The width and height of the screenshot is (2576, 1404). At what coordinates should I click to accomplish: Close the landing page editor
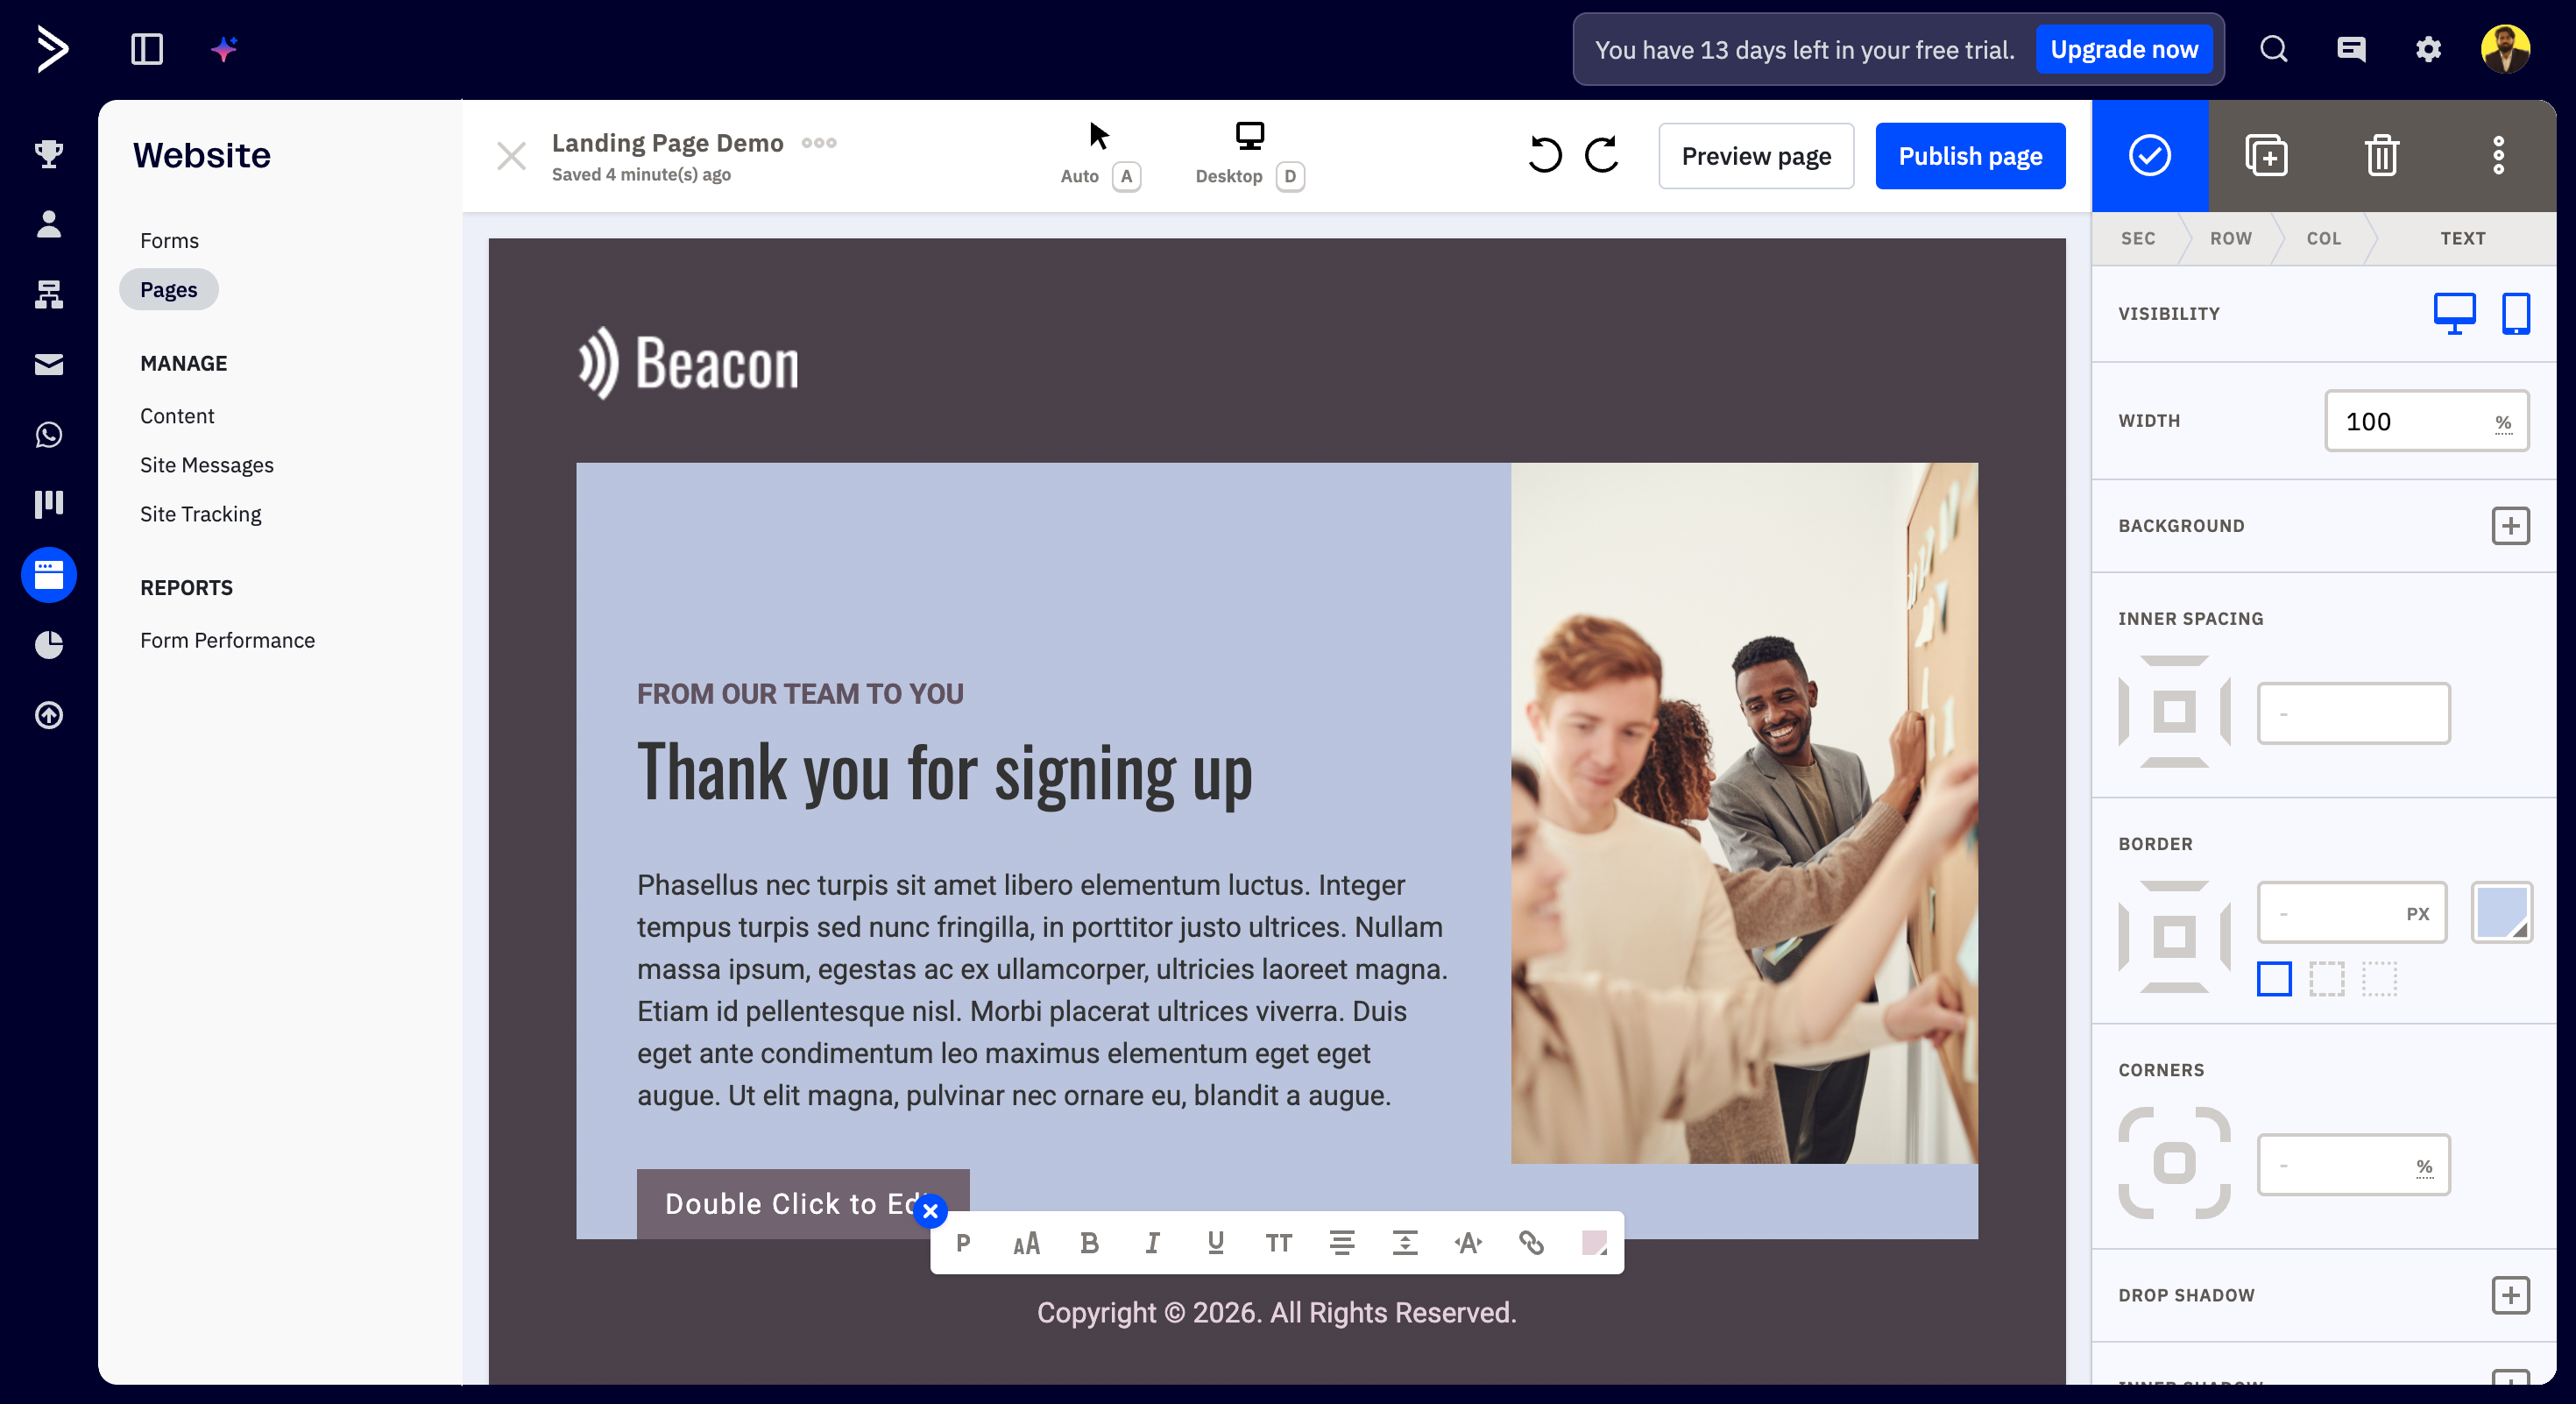tap(511, 156)
